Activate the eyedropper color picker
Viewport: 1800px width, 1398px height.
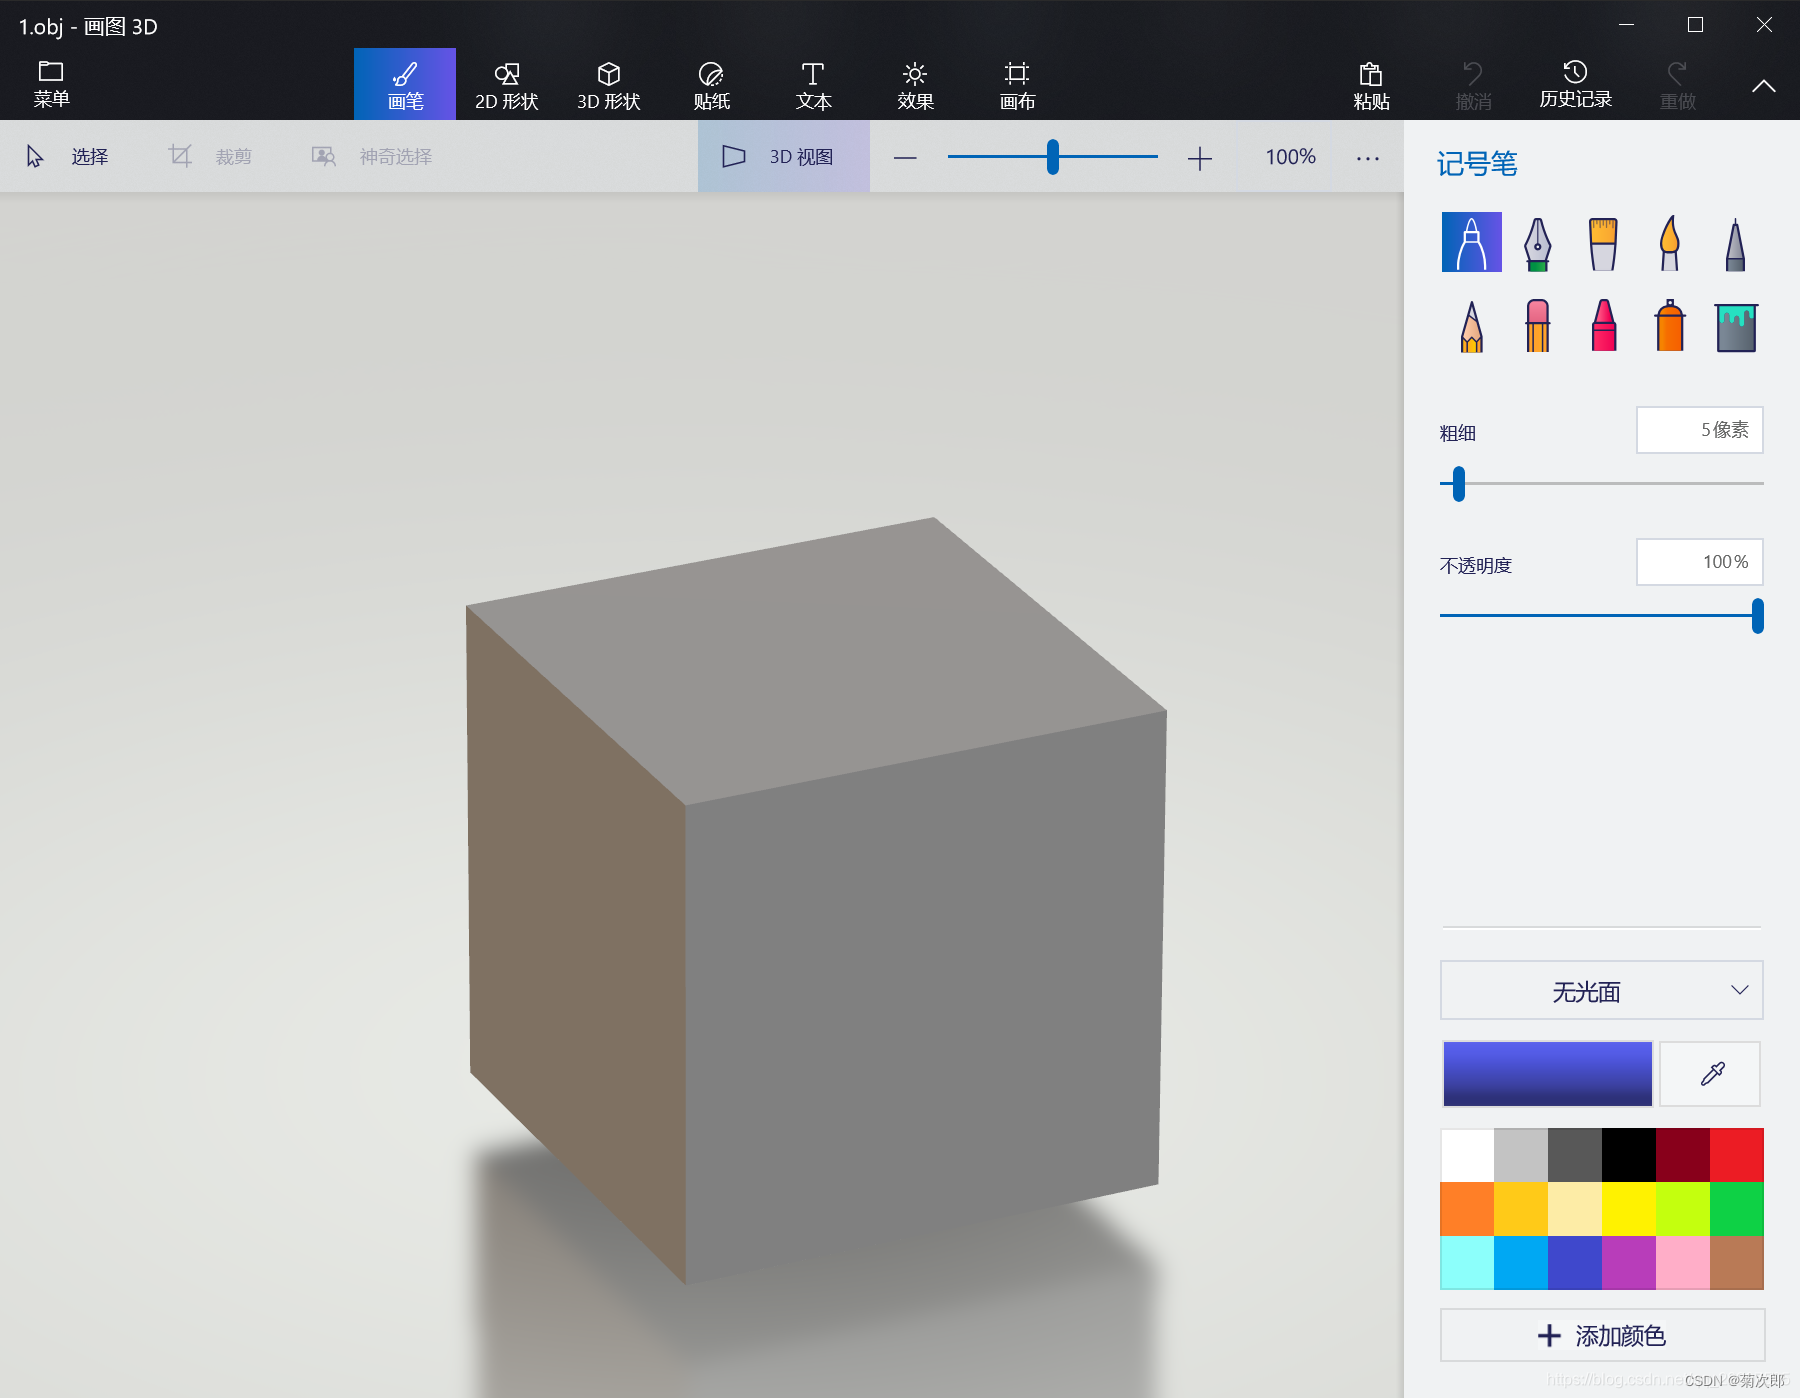[1709, 1074]
